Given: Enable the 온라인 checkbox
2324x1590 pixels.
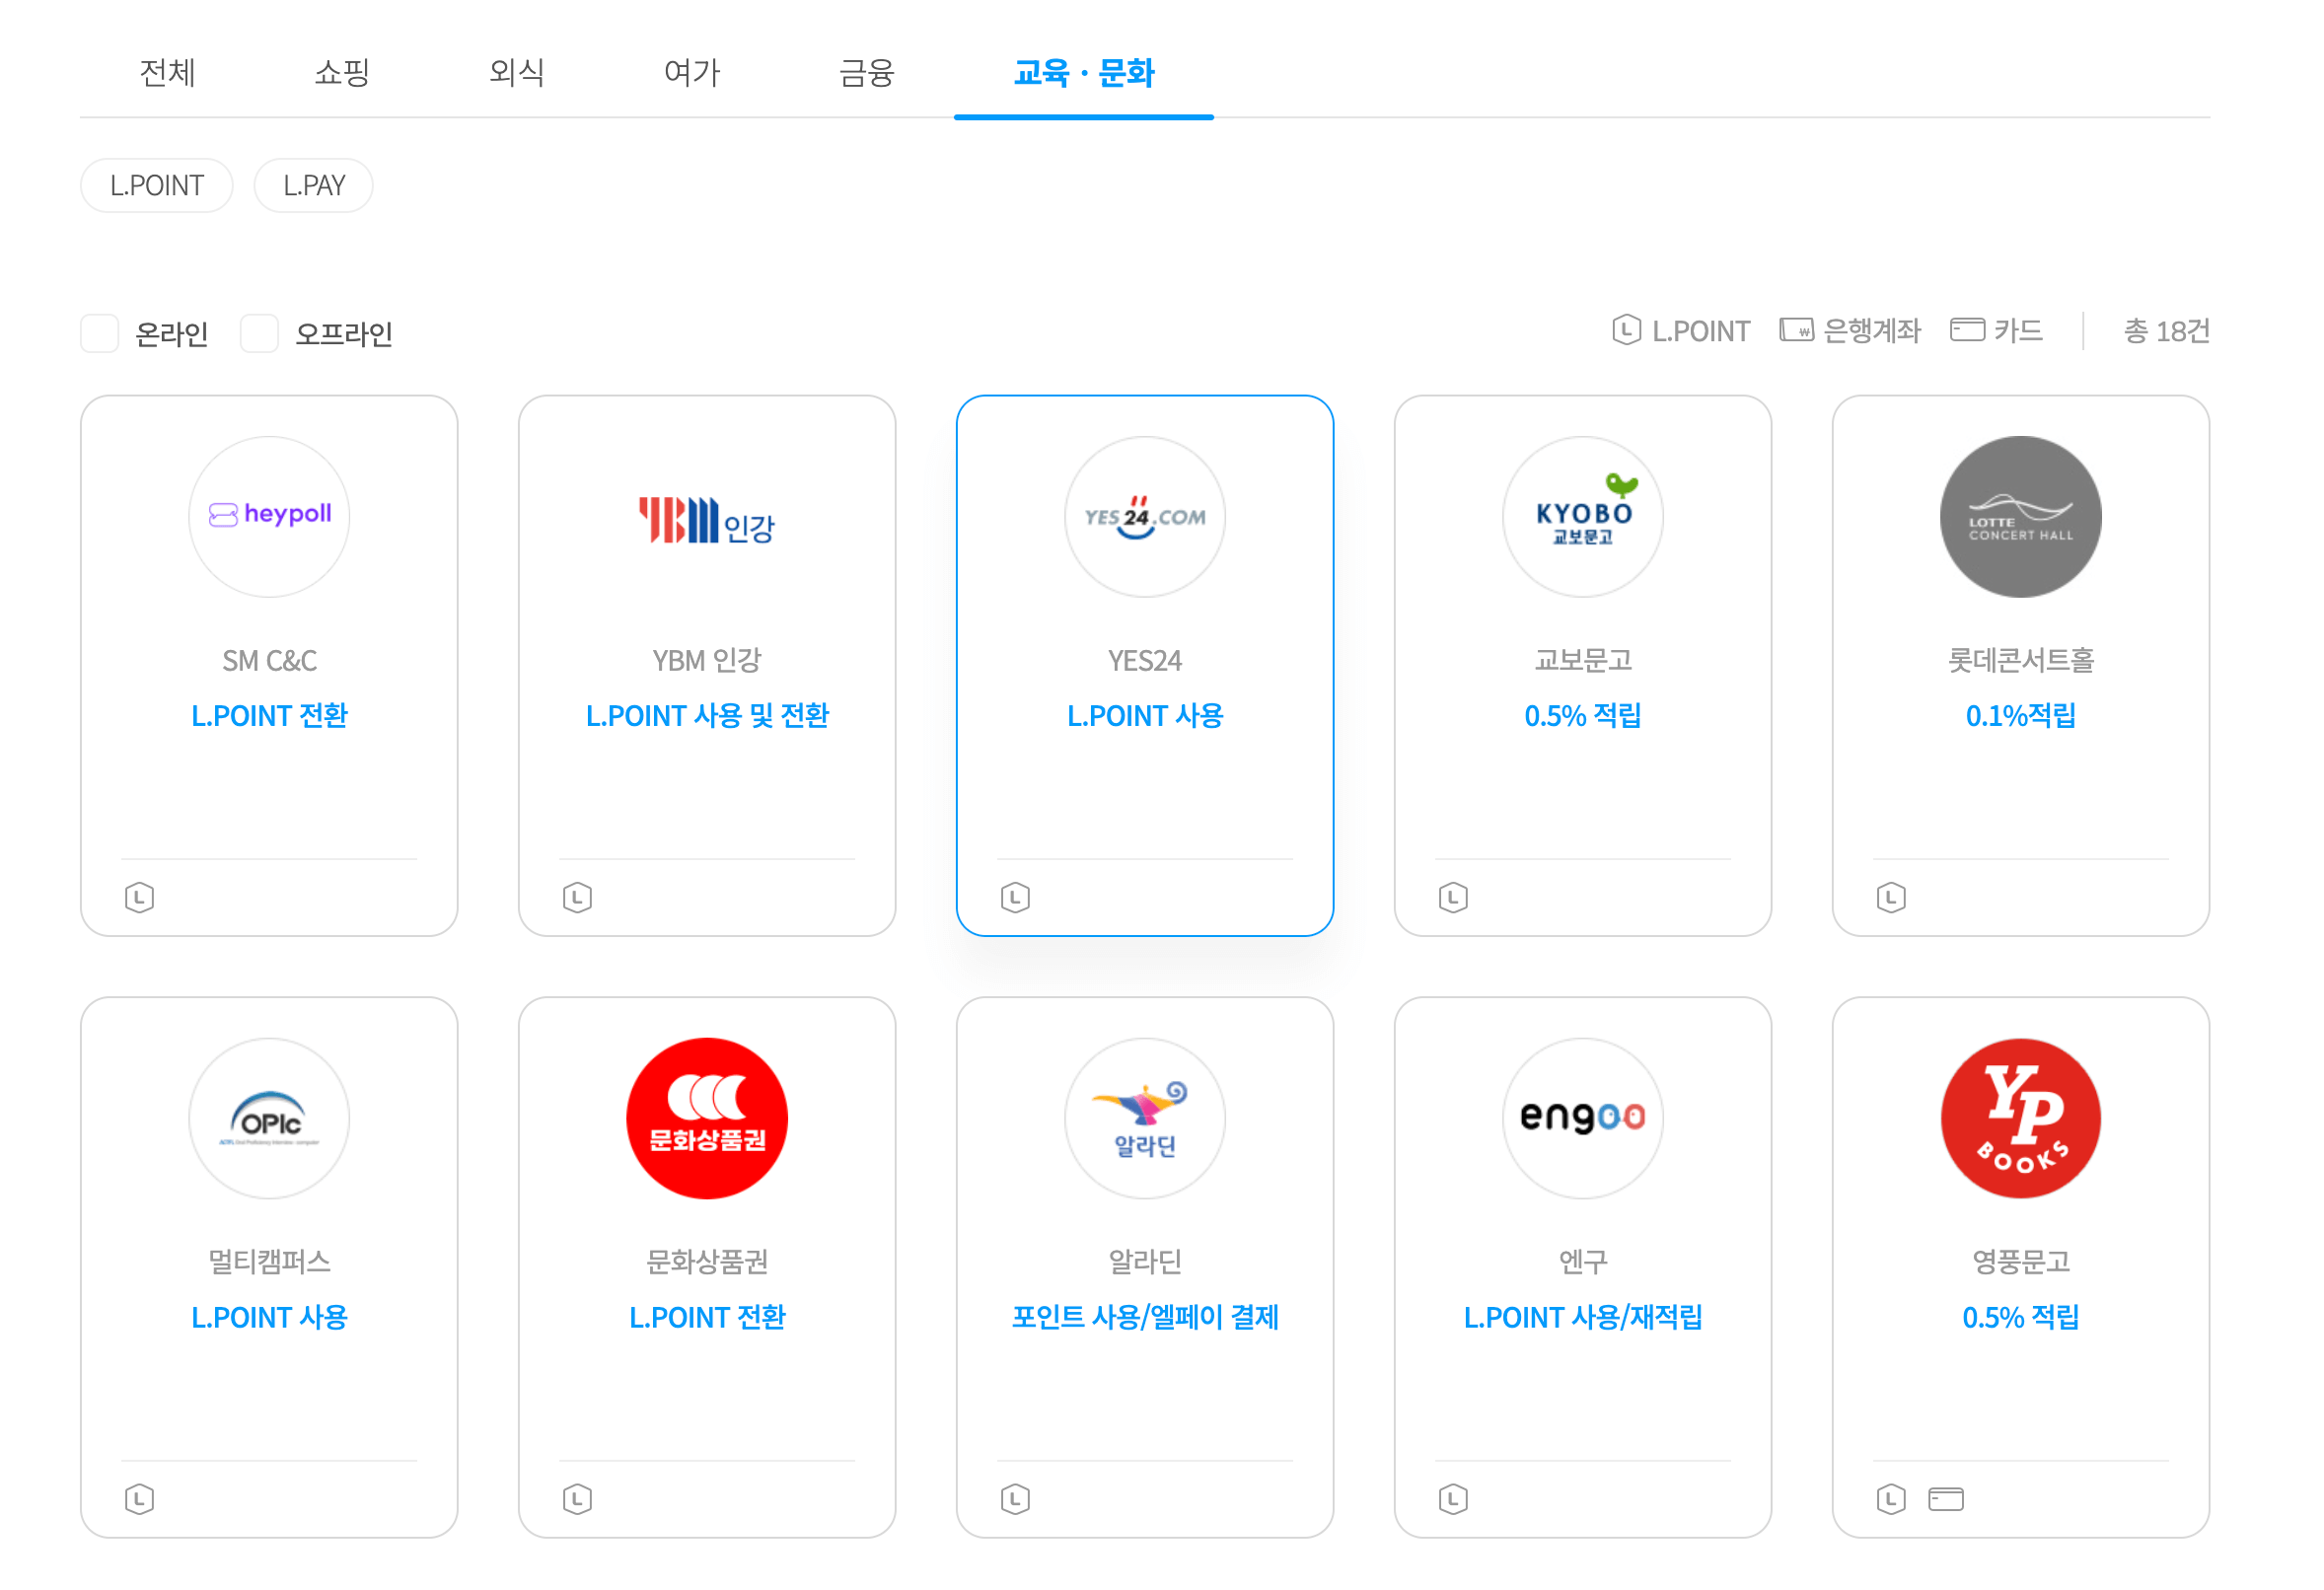Looking at the screenshot, I should tap(100, 334).
